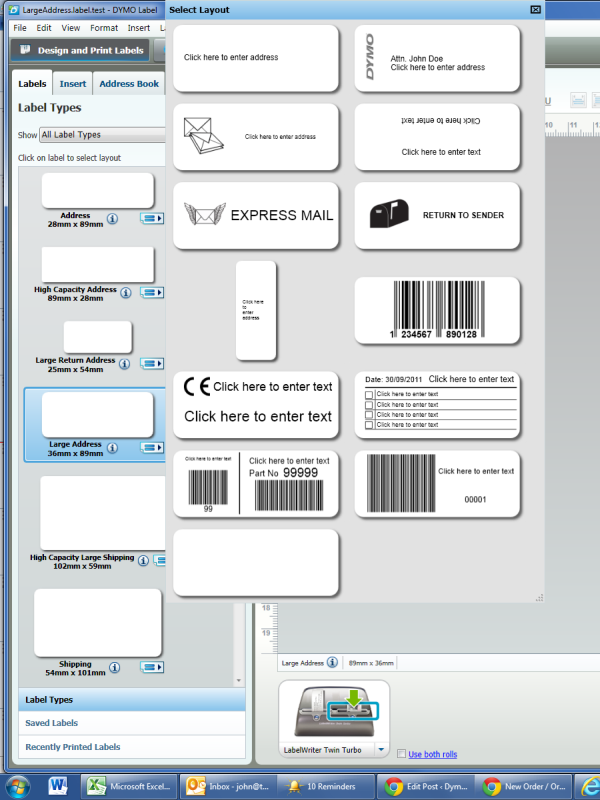Open the Show label types dropdown
This screenshot has height=800, width=600.
click(103, 135)
